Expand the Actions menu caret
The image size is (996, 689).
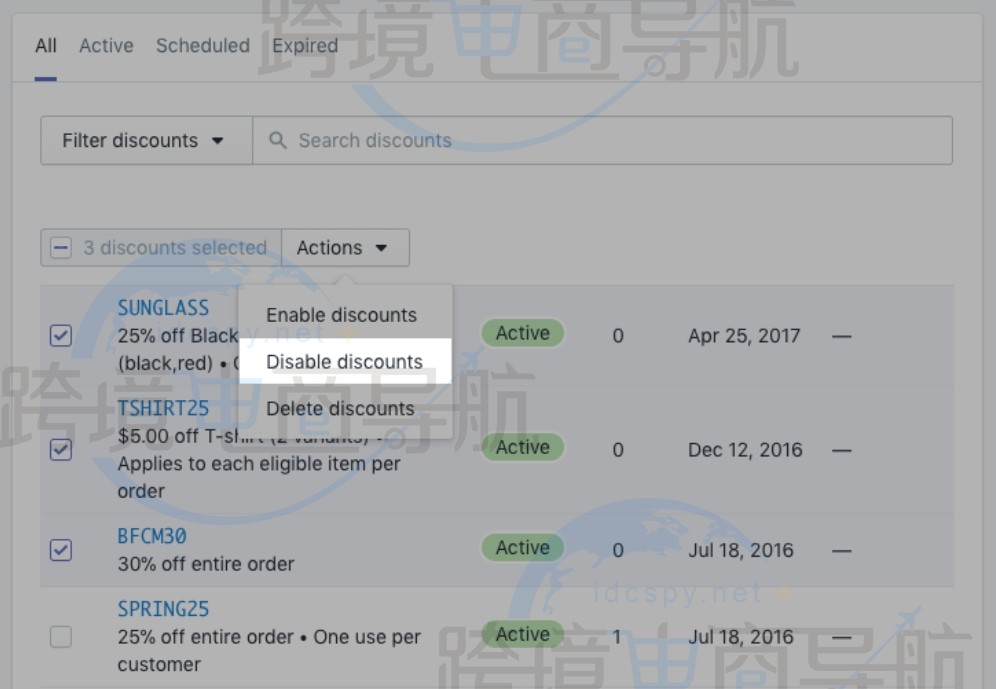(x=380, y=247)
